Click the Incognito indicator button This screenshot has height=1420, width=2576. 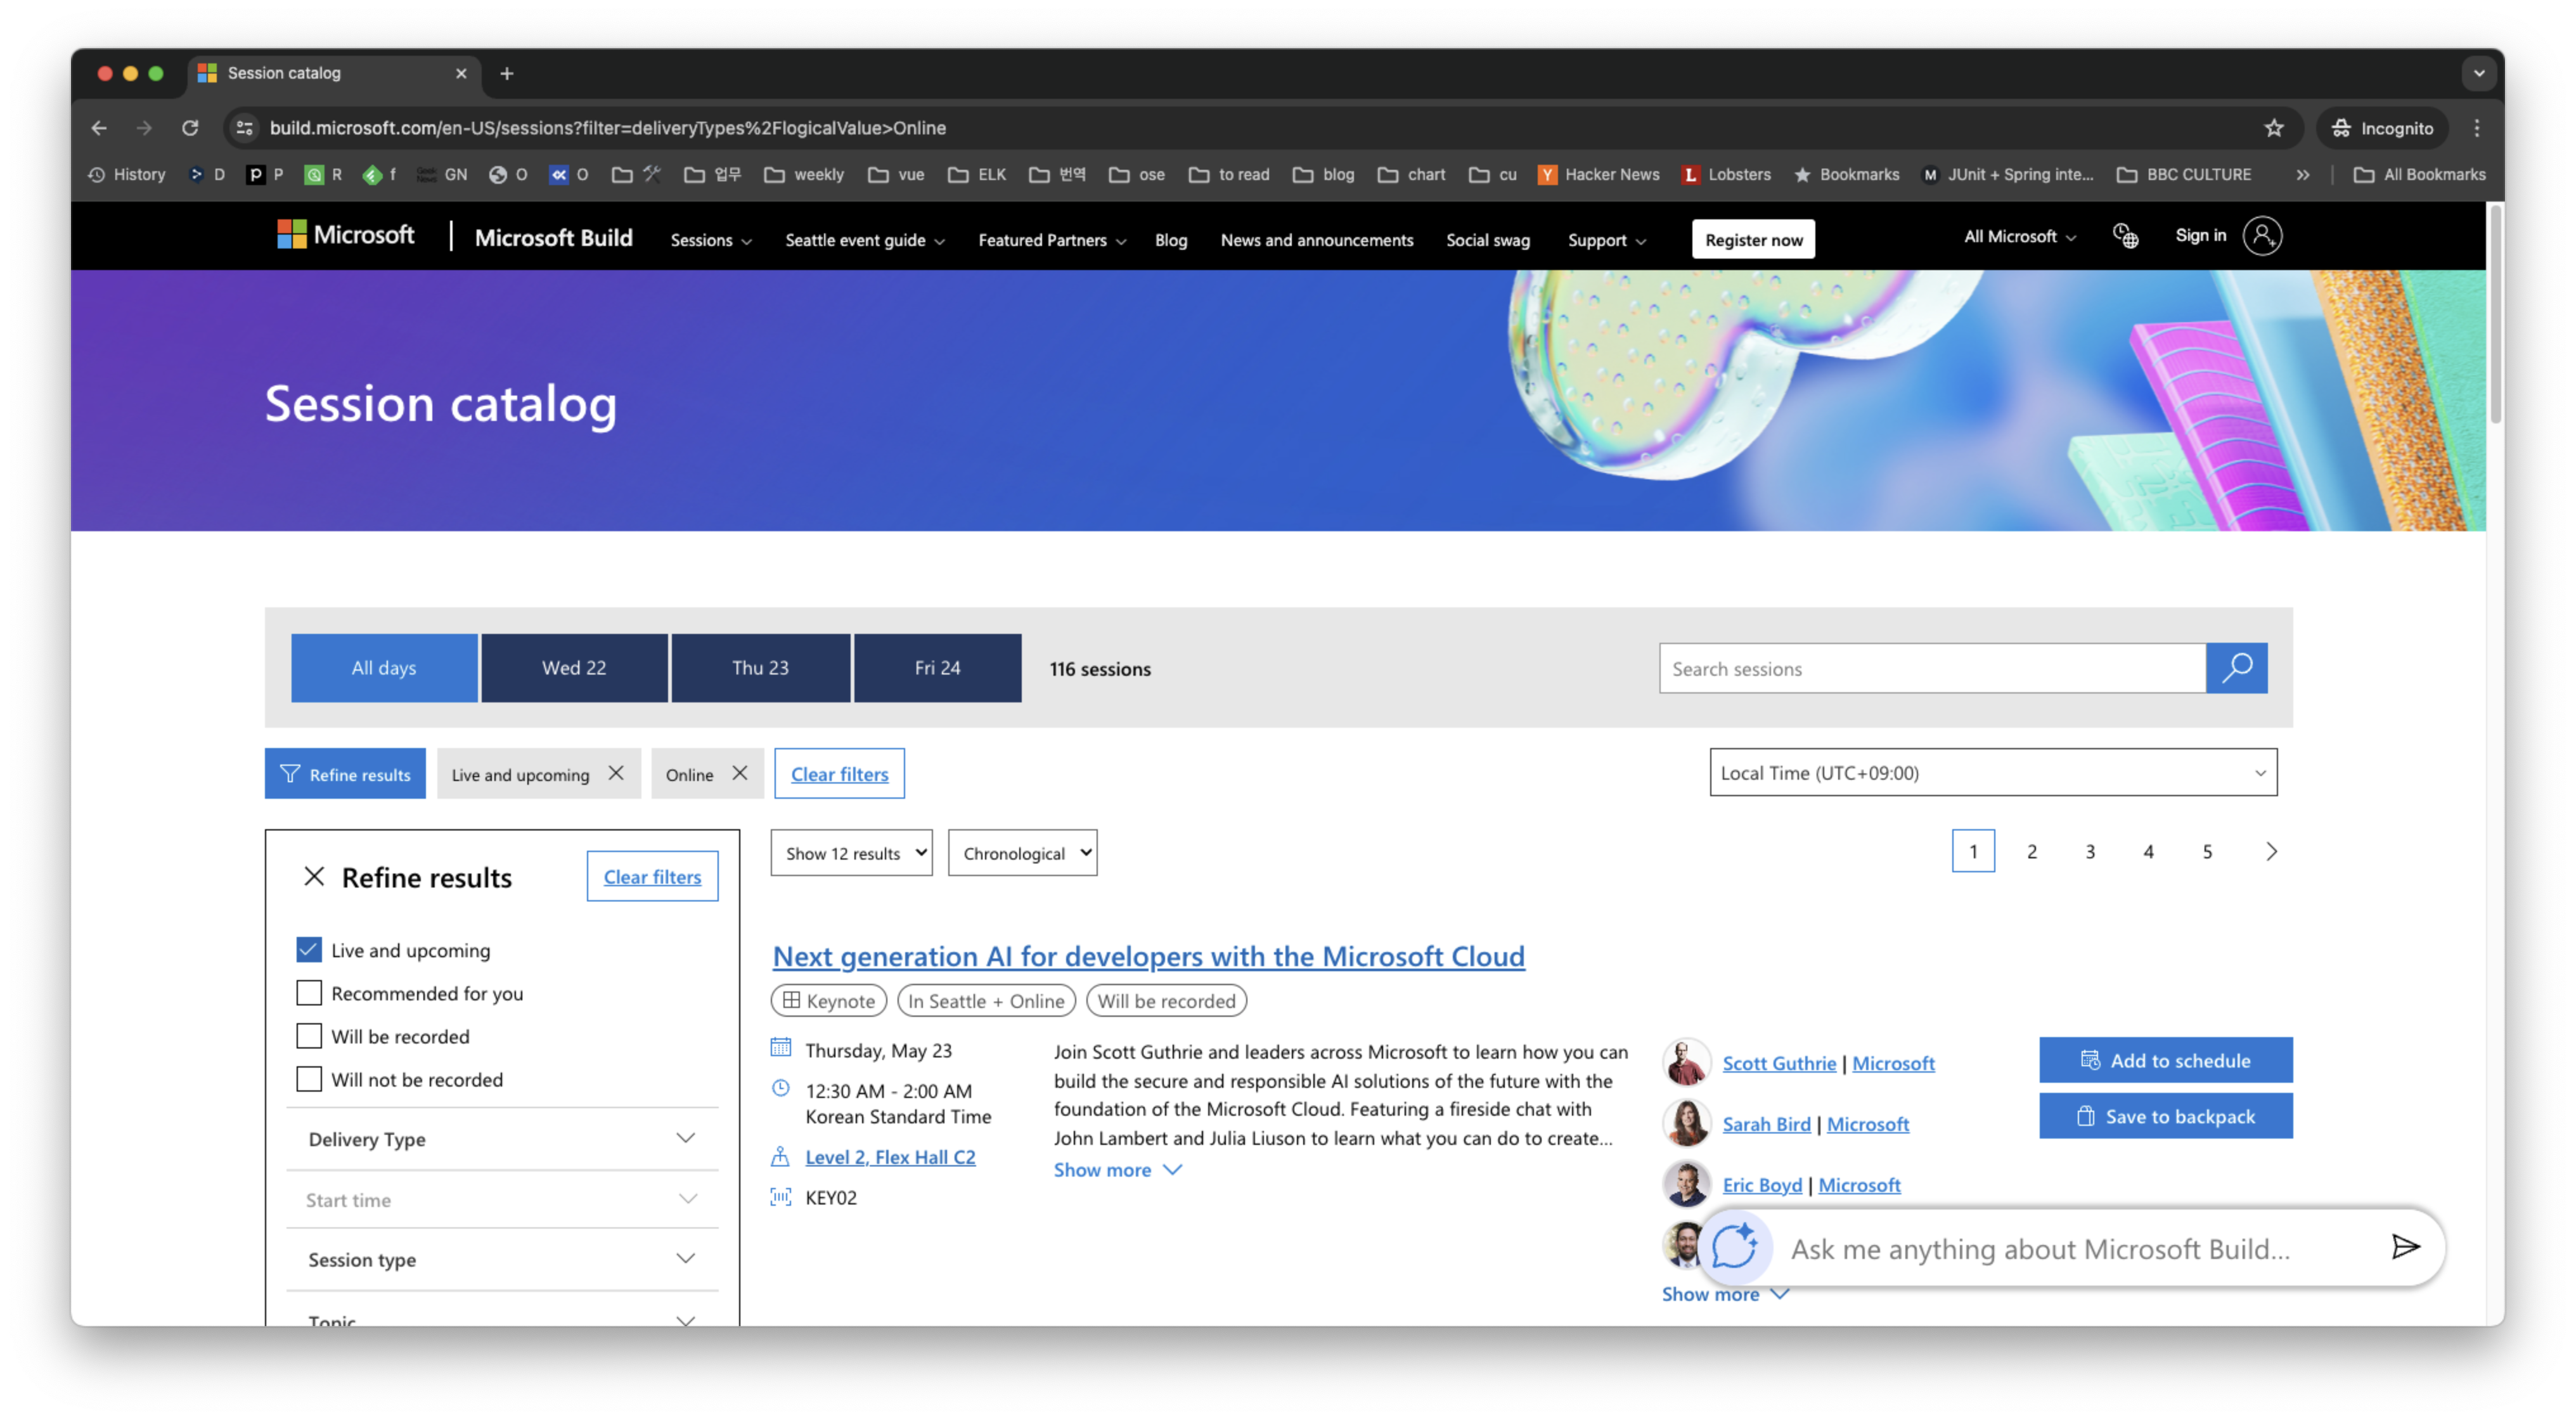pos(2382,128)
